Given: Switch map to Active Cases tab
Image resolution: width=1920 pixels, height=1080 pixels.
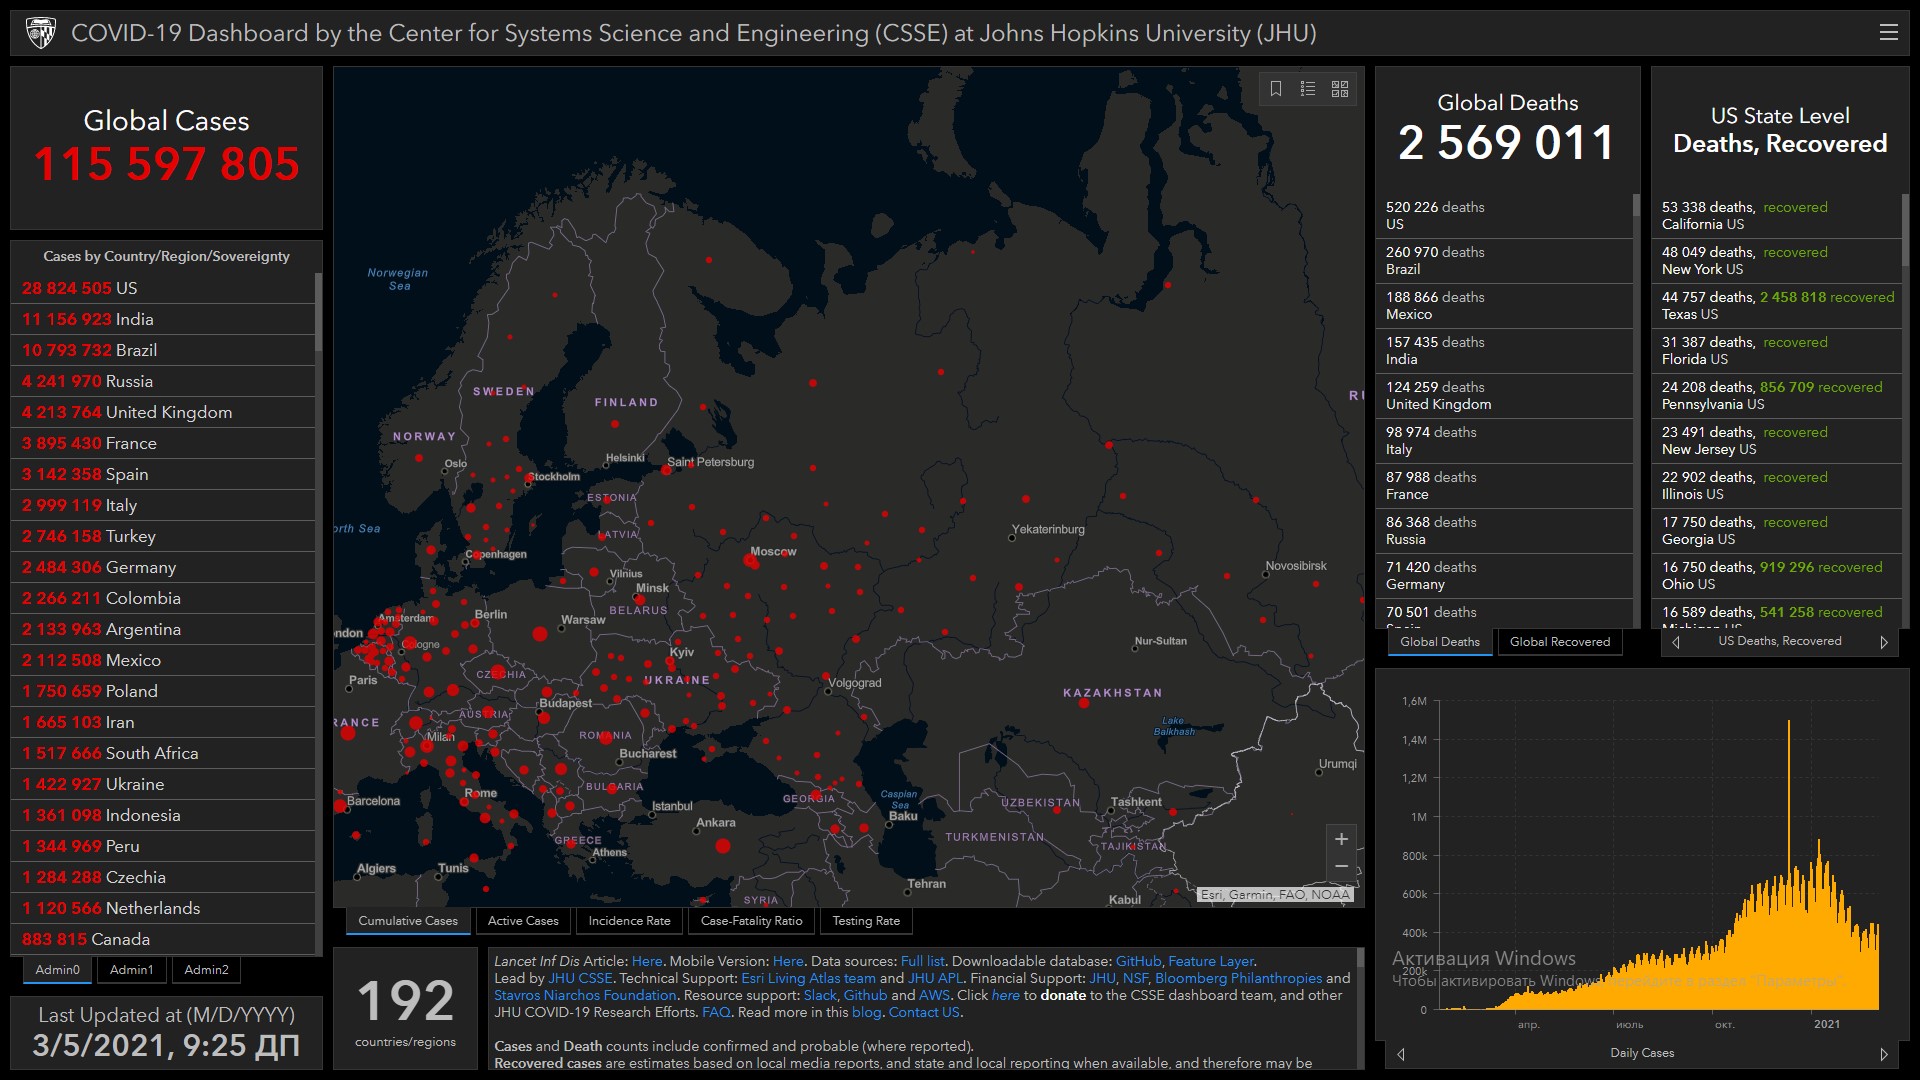Looking at the screenshot, I should (522, 921).
